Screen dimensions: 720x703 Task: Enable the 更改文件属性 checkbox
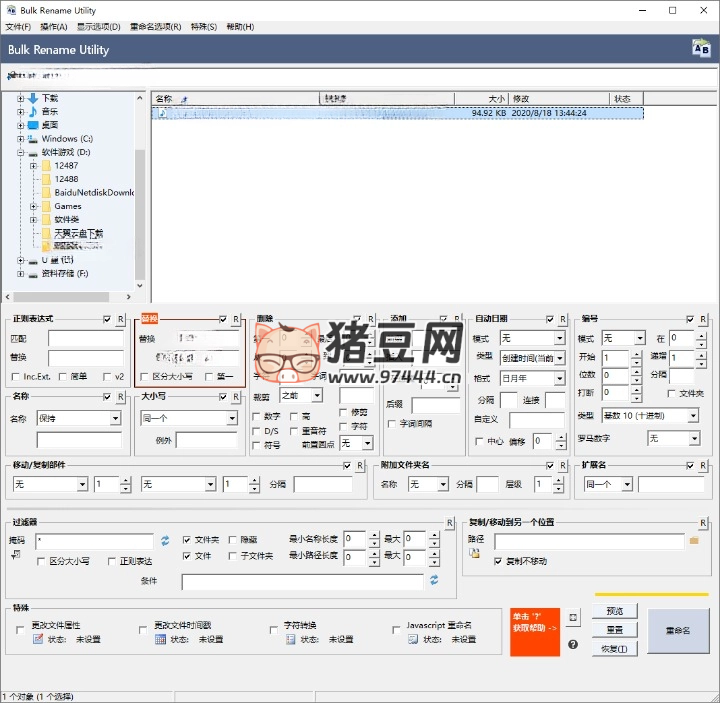coord(20,630)
